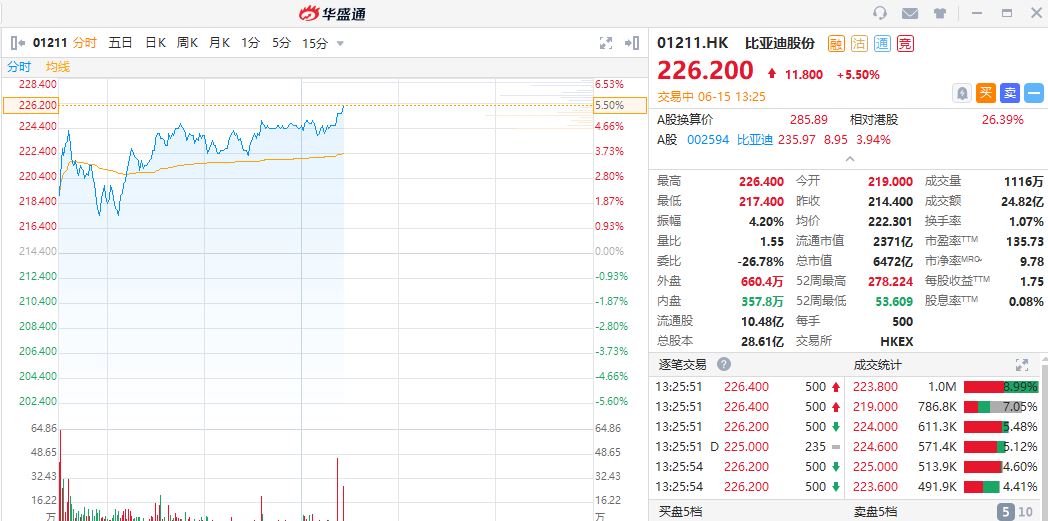Click the light blue minus watchlist button

1034,93
